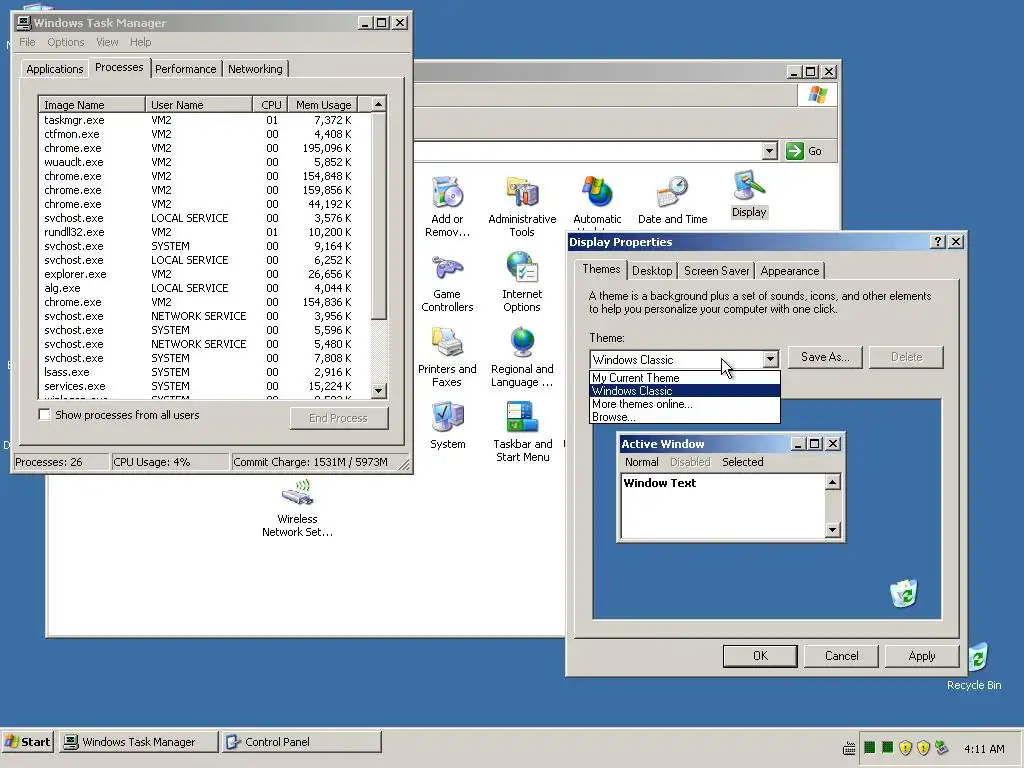Viewport: 1024px width, 768px height.
Task: Select the lsass.exe process row
Action: (204, 372)
